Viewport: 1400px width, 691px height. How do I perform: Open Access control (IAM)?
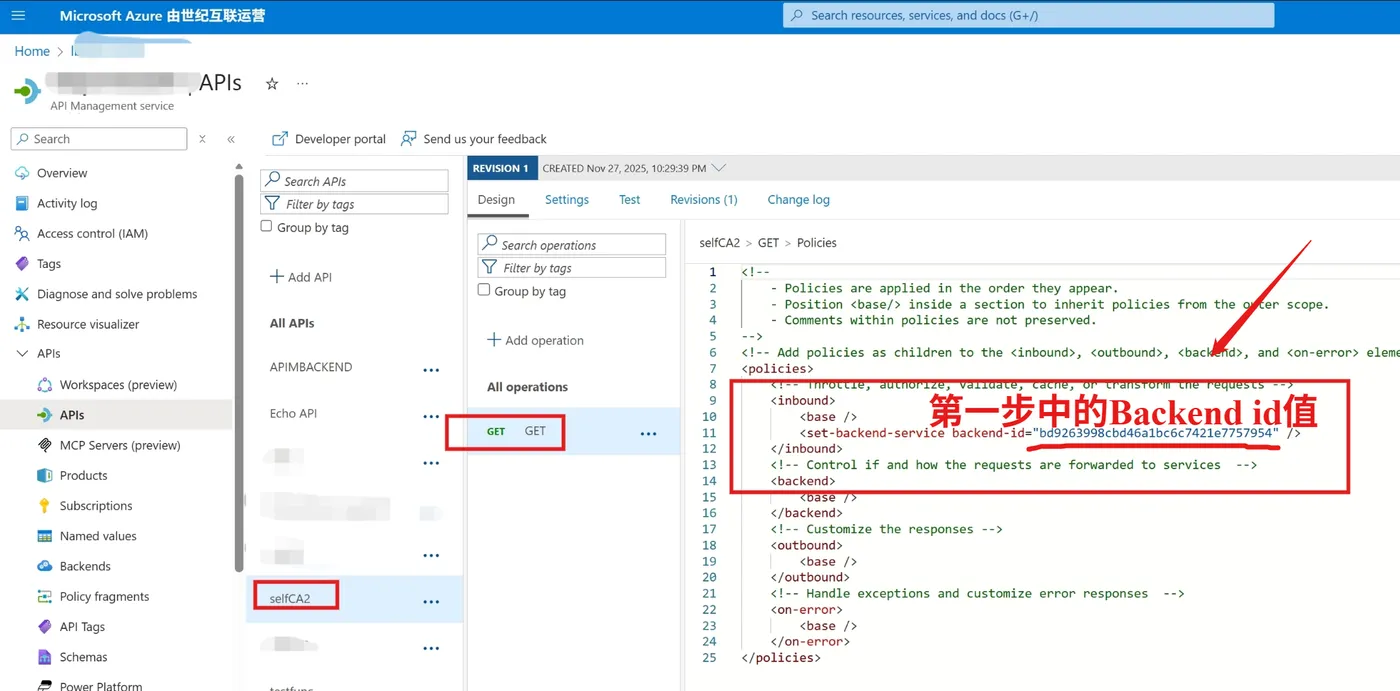pyautogui.click(x=92, y=233)
